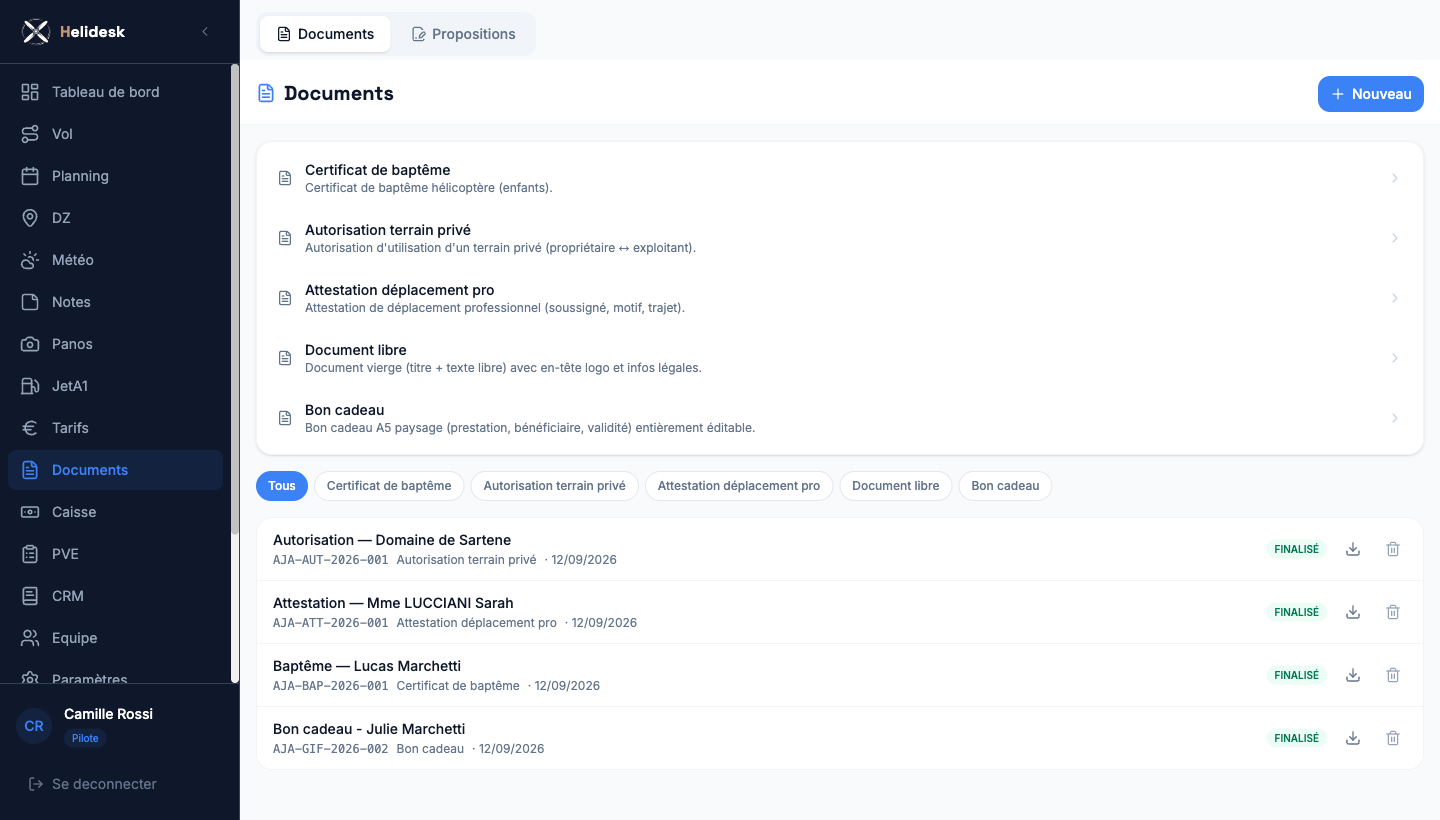This screenshot has width=1440, height=820.
Task: Open the PVE section
Action: [x=115, y=554]
